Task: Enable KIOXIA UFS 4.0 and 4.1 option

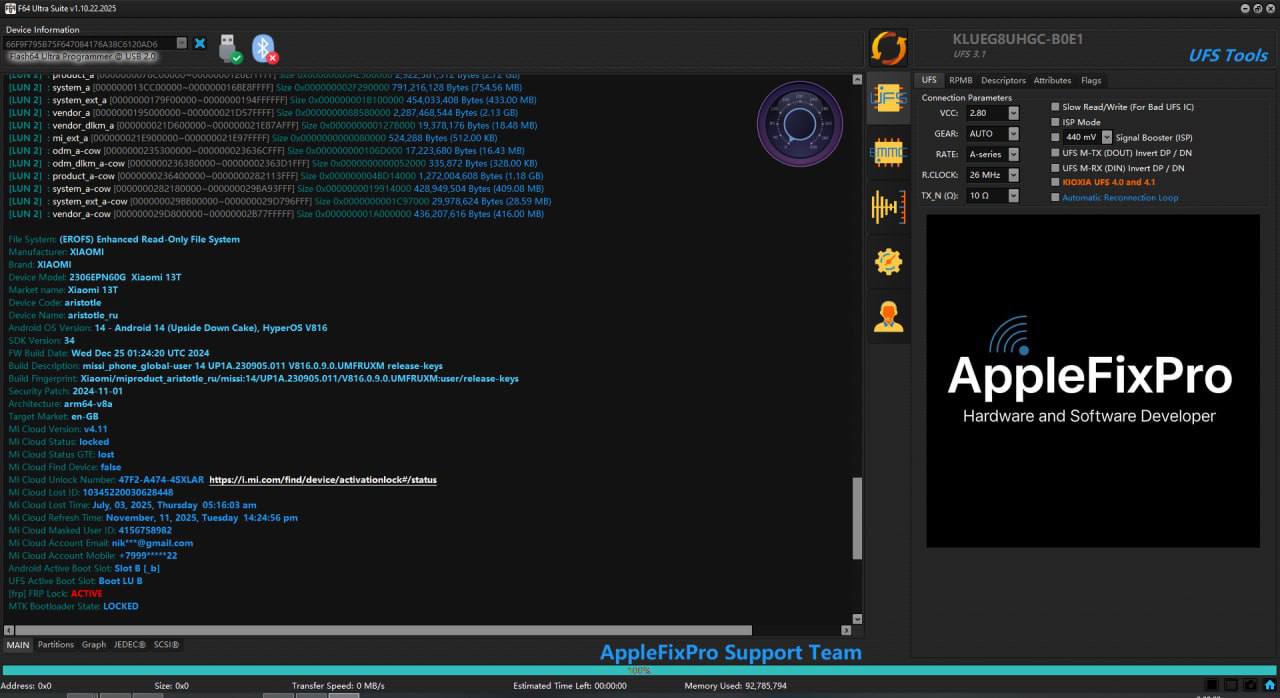Action: click(x=1055, y=182)
